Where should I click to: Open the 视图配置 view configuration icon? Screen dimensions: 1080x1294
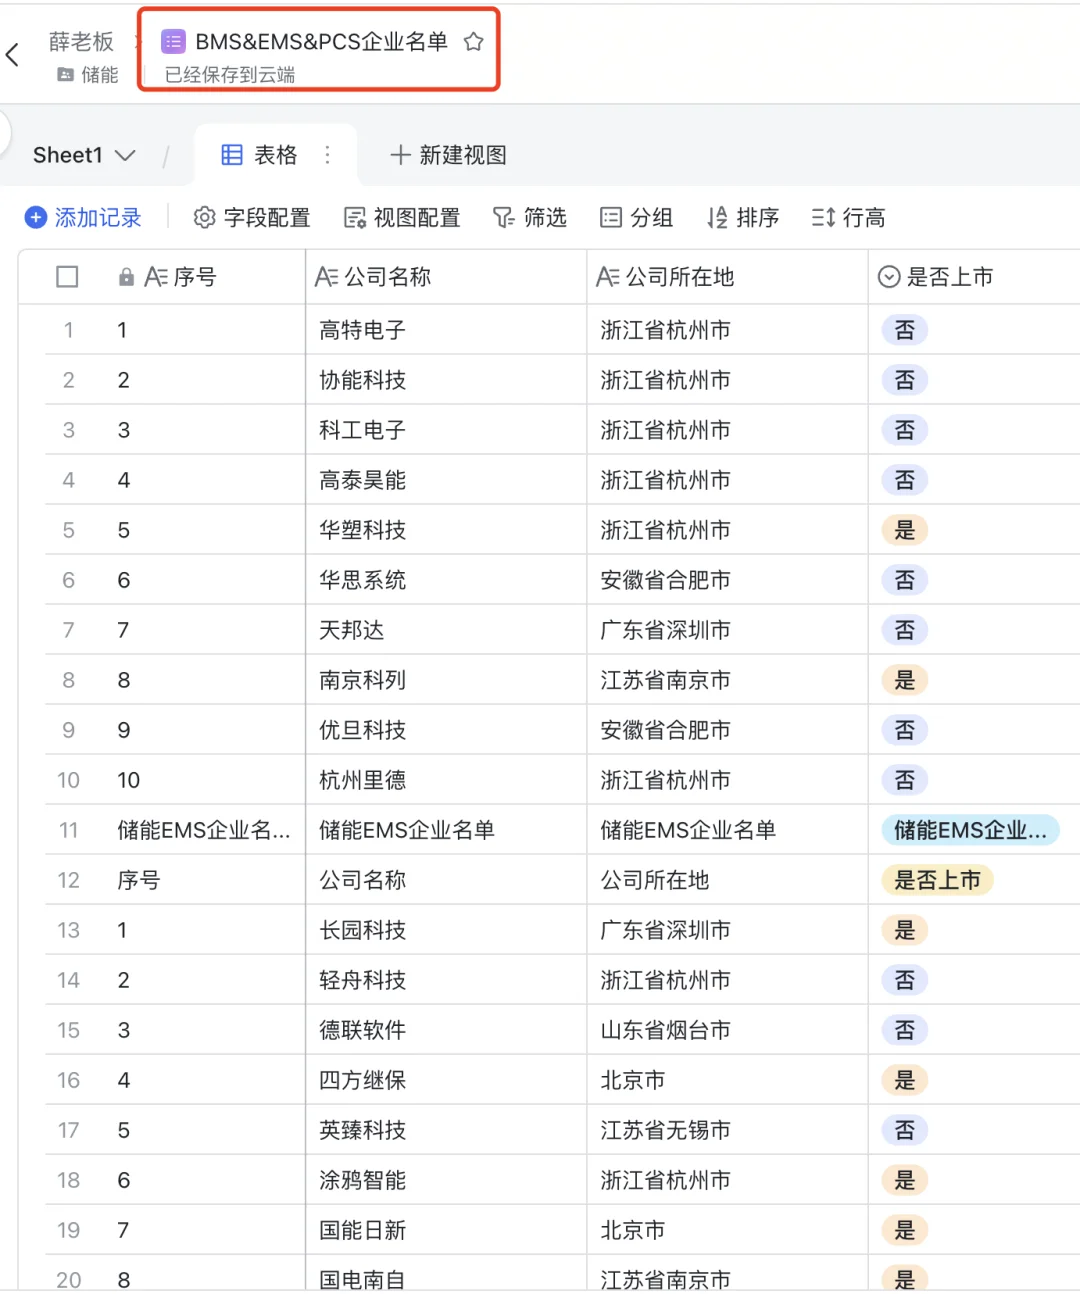tap(354, 217)
